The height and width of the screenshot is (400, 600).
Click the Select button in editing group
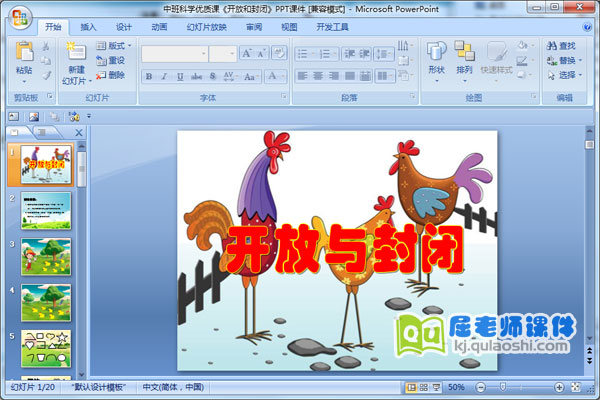(x=564, y=75)
